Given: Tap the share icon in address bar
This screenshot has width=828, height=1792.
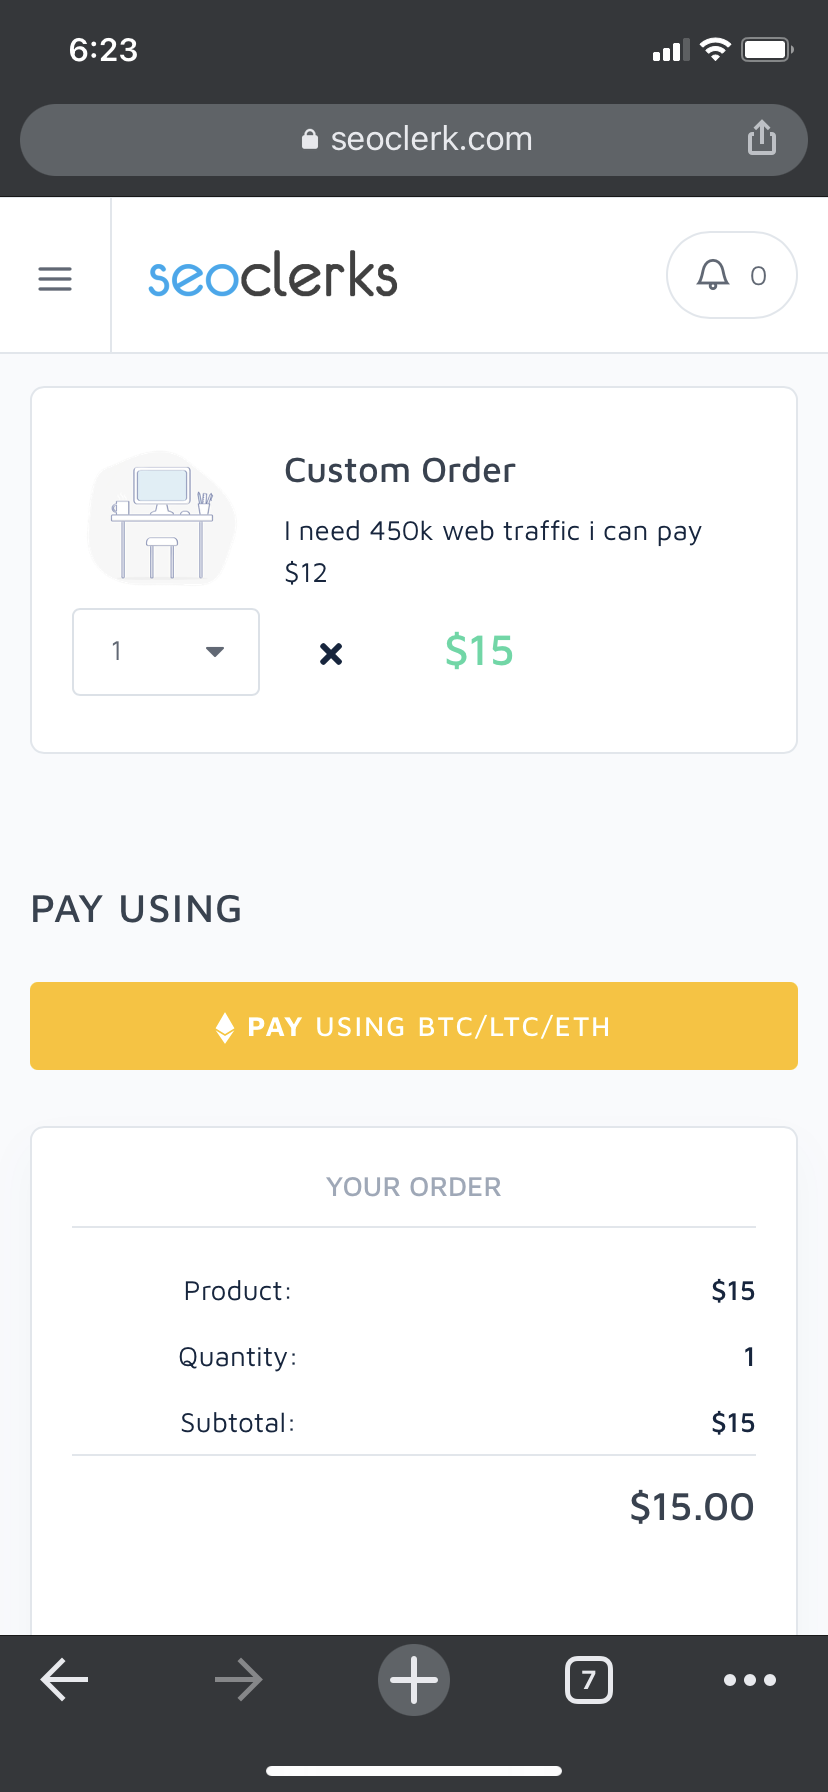Looking at the screenshot, I should pyautogui.click(x=762, y=138).
